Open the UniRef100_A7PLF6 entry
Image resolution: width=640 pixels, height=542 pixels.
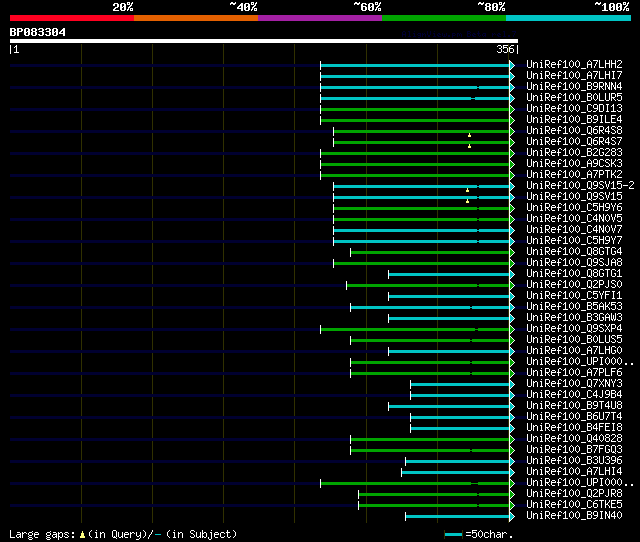pyautogui.click(x=574, y=373)
